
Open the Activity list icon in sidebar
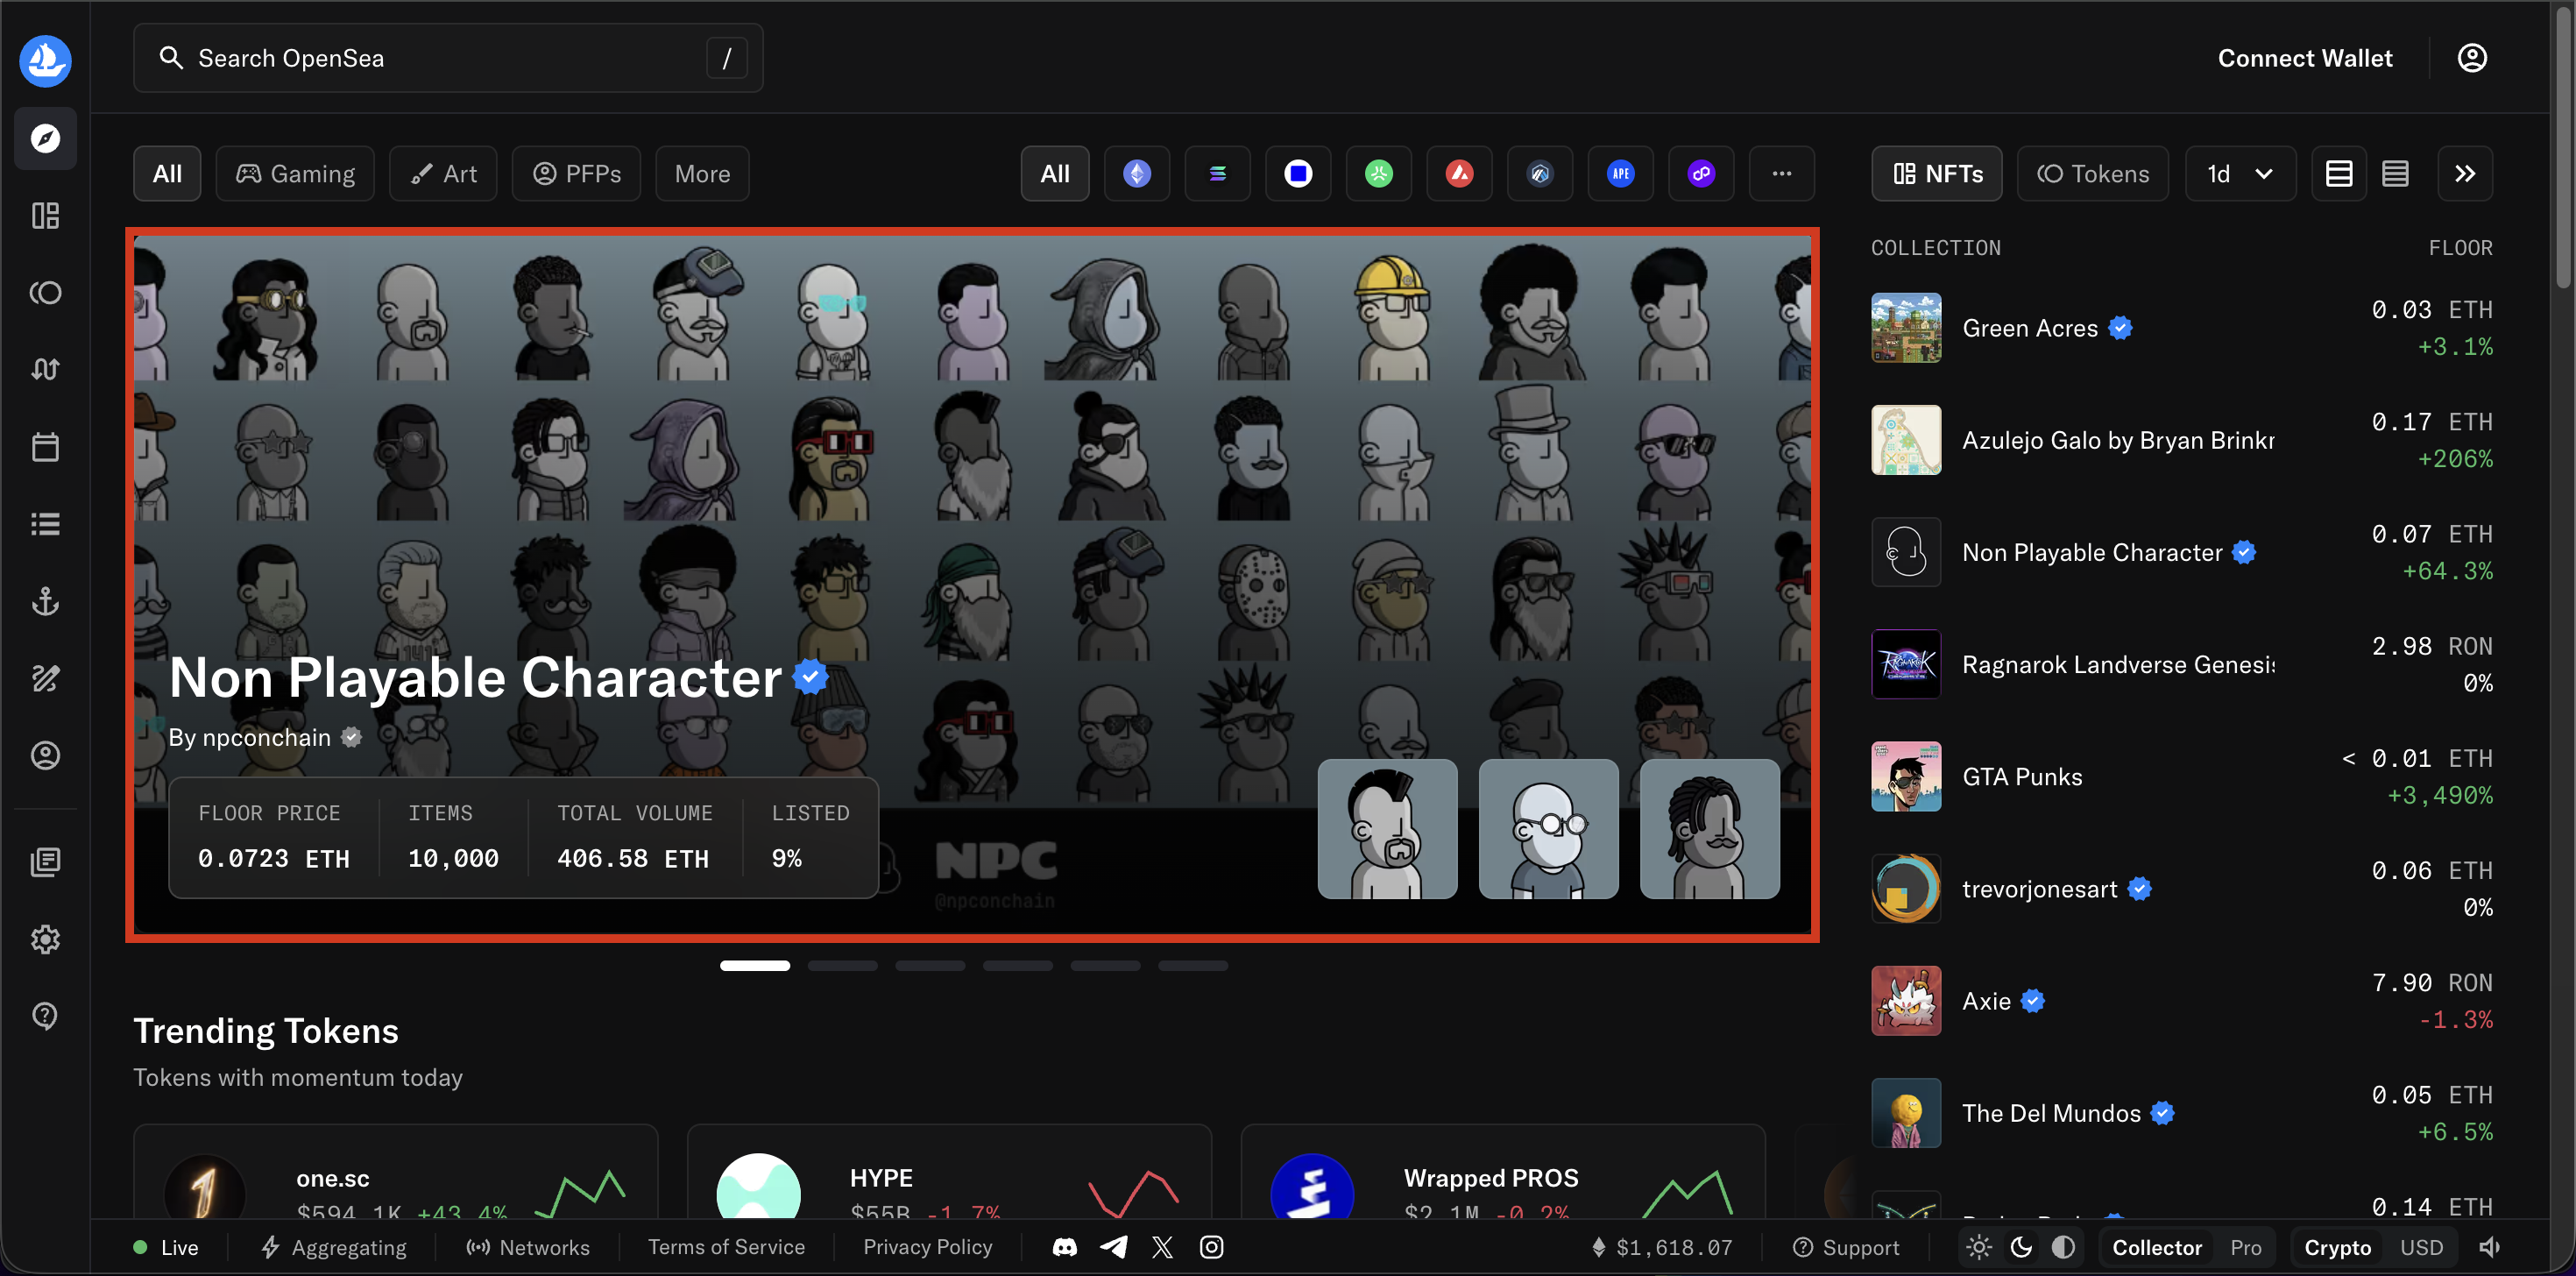coord(45,523)
